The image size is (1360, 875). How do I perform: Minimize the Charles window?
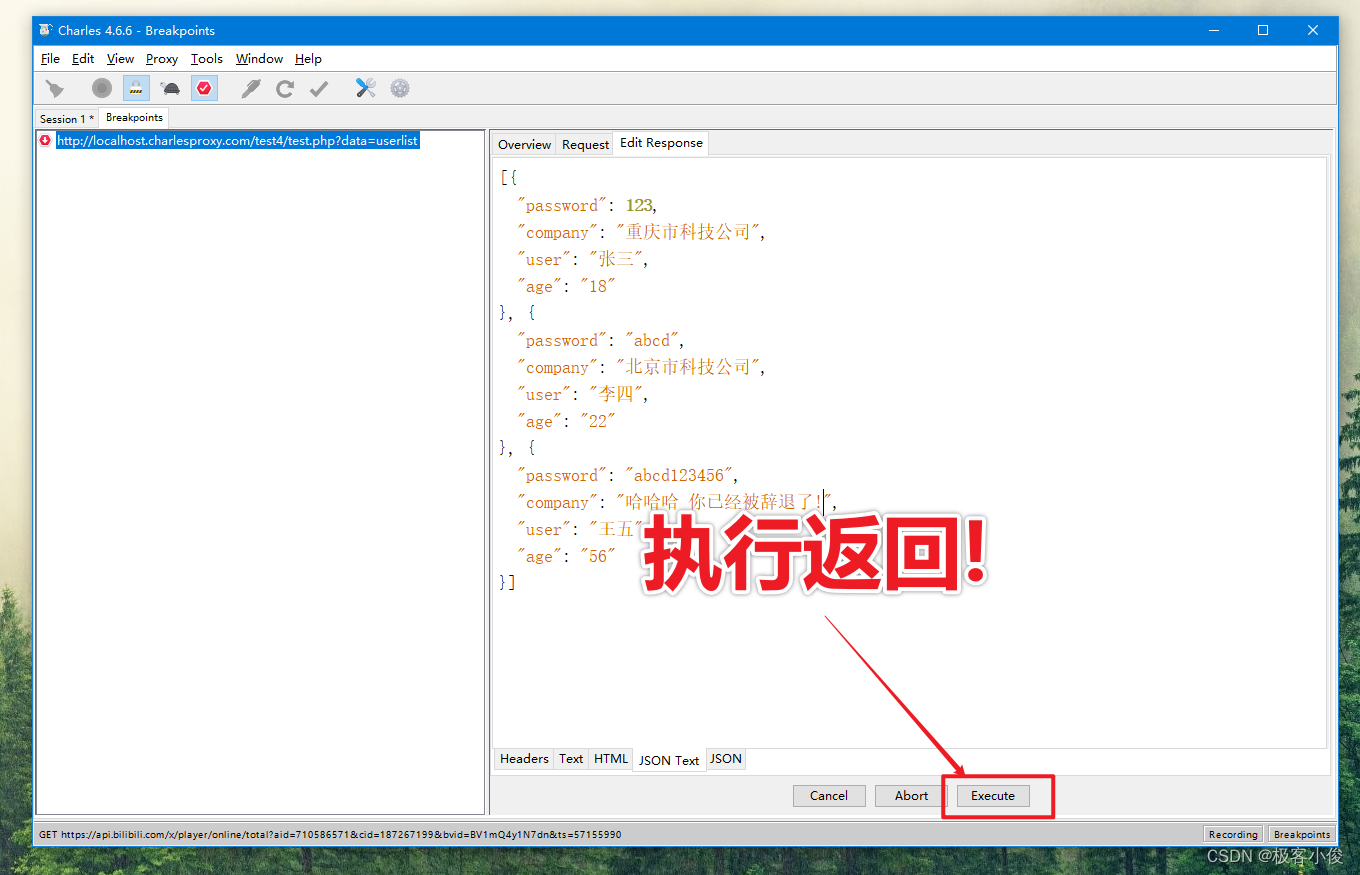[1212, 30]
